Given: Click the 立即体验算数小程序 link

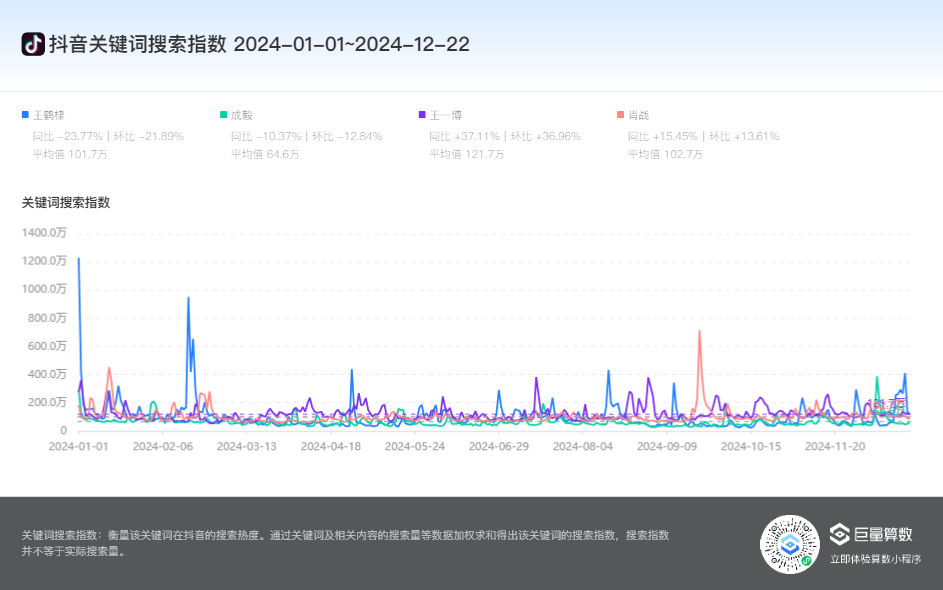Looking at the screenshot, I should [876, 559].
